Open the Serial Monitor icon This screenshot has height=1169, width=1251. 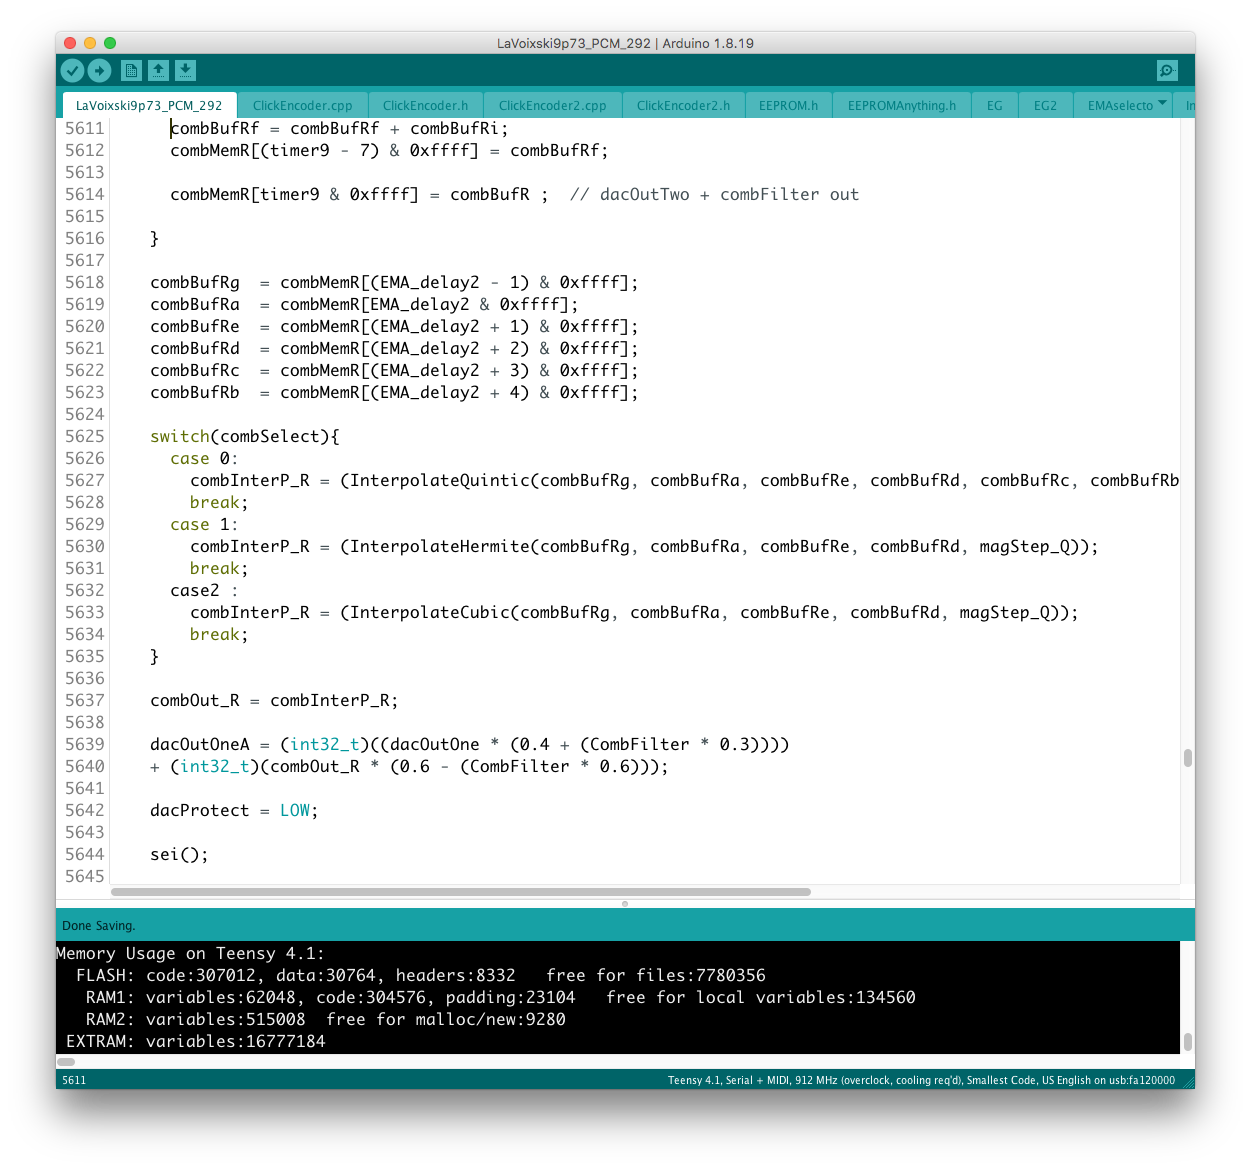[1167, 70]
